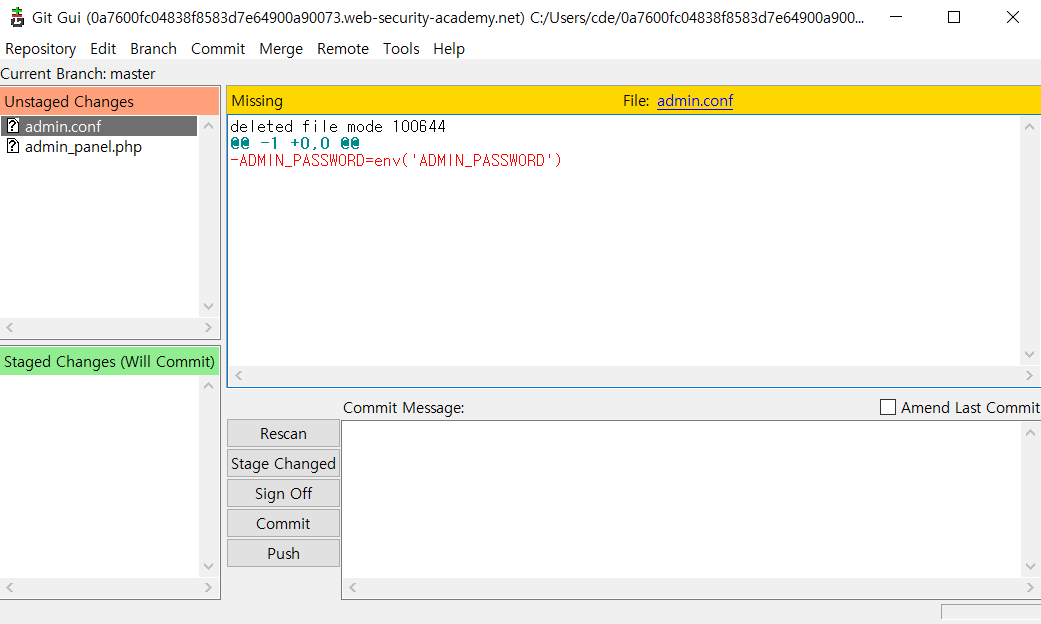
Task: Click the Stage Changed button
Action: [283, 463]
